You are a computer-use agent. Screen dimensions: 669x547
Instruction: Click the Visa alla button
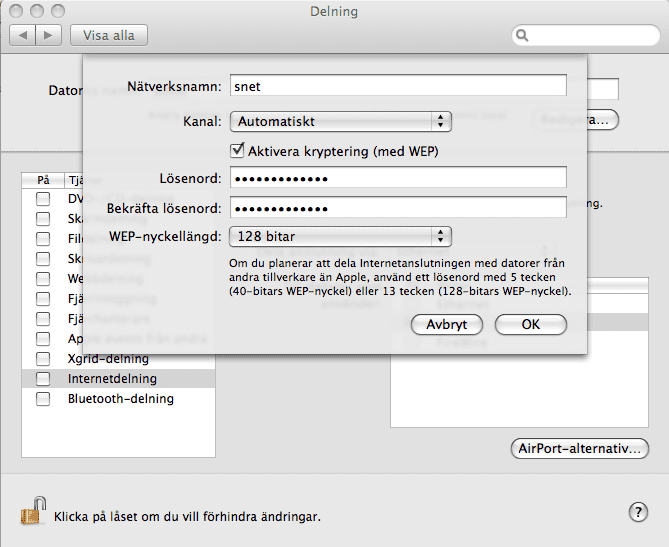coord(109,35)
